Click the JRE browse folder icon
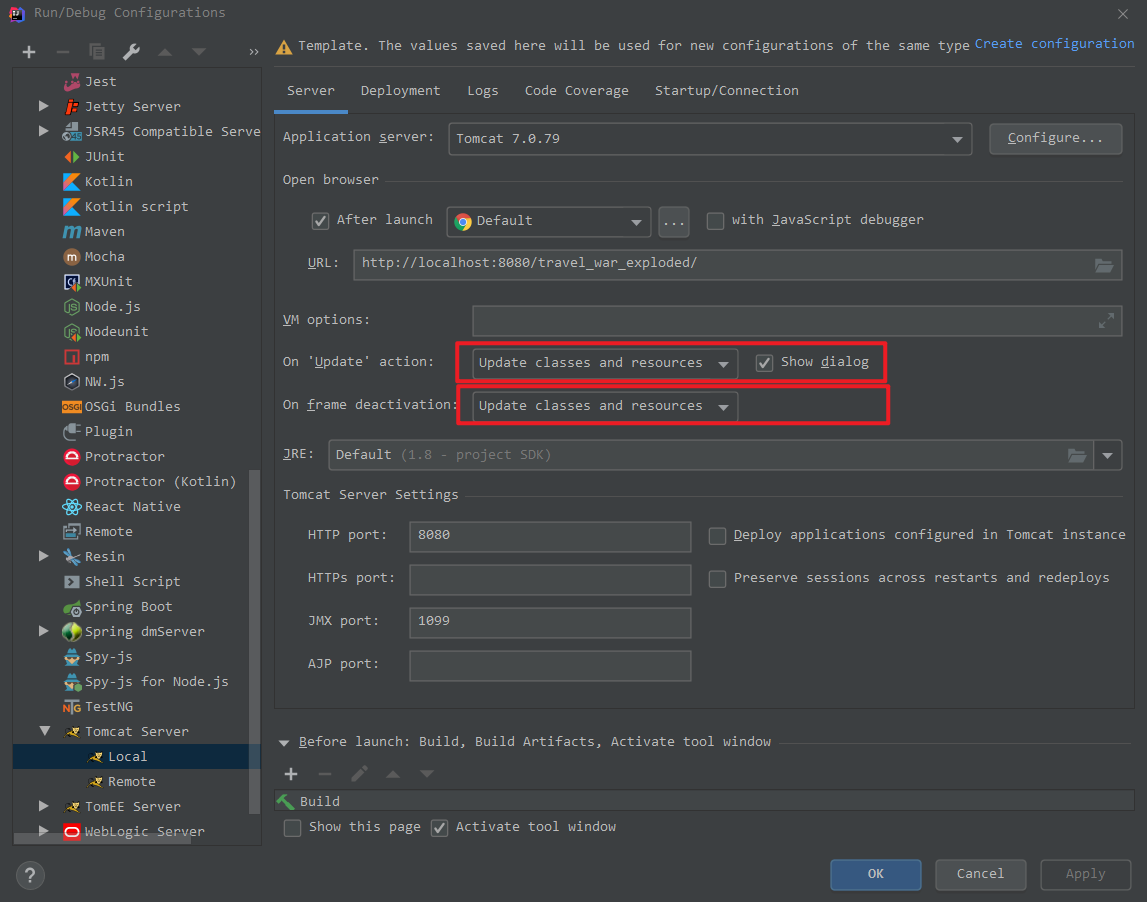1147x902 pixels. [x=1077, y=456]
